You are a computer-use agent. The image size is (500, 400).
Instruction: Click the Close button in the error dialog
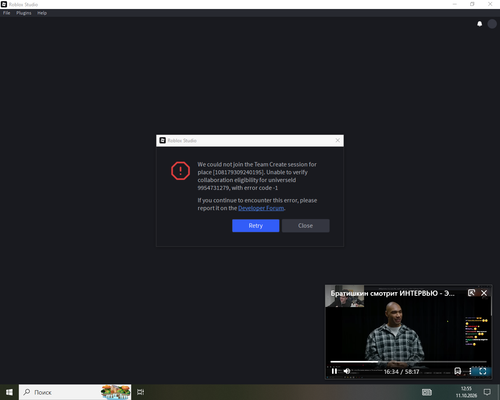pos(306,226)
